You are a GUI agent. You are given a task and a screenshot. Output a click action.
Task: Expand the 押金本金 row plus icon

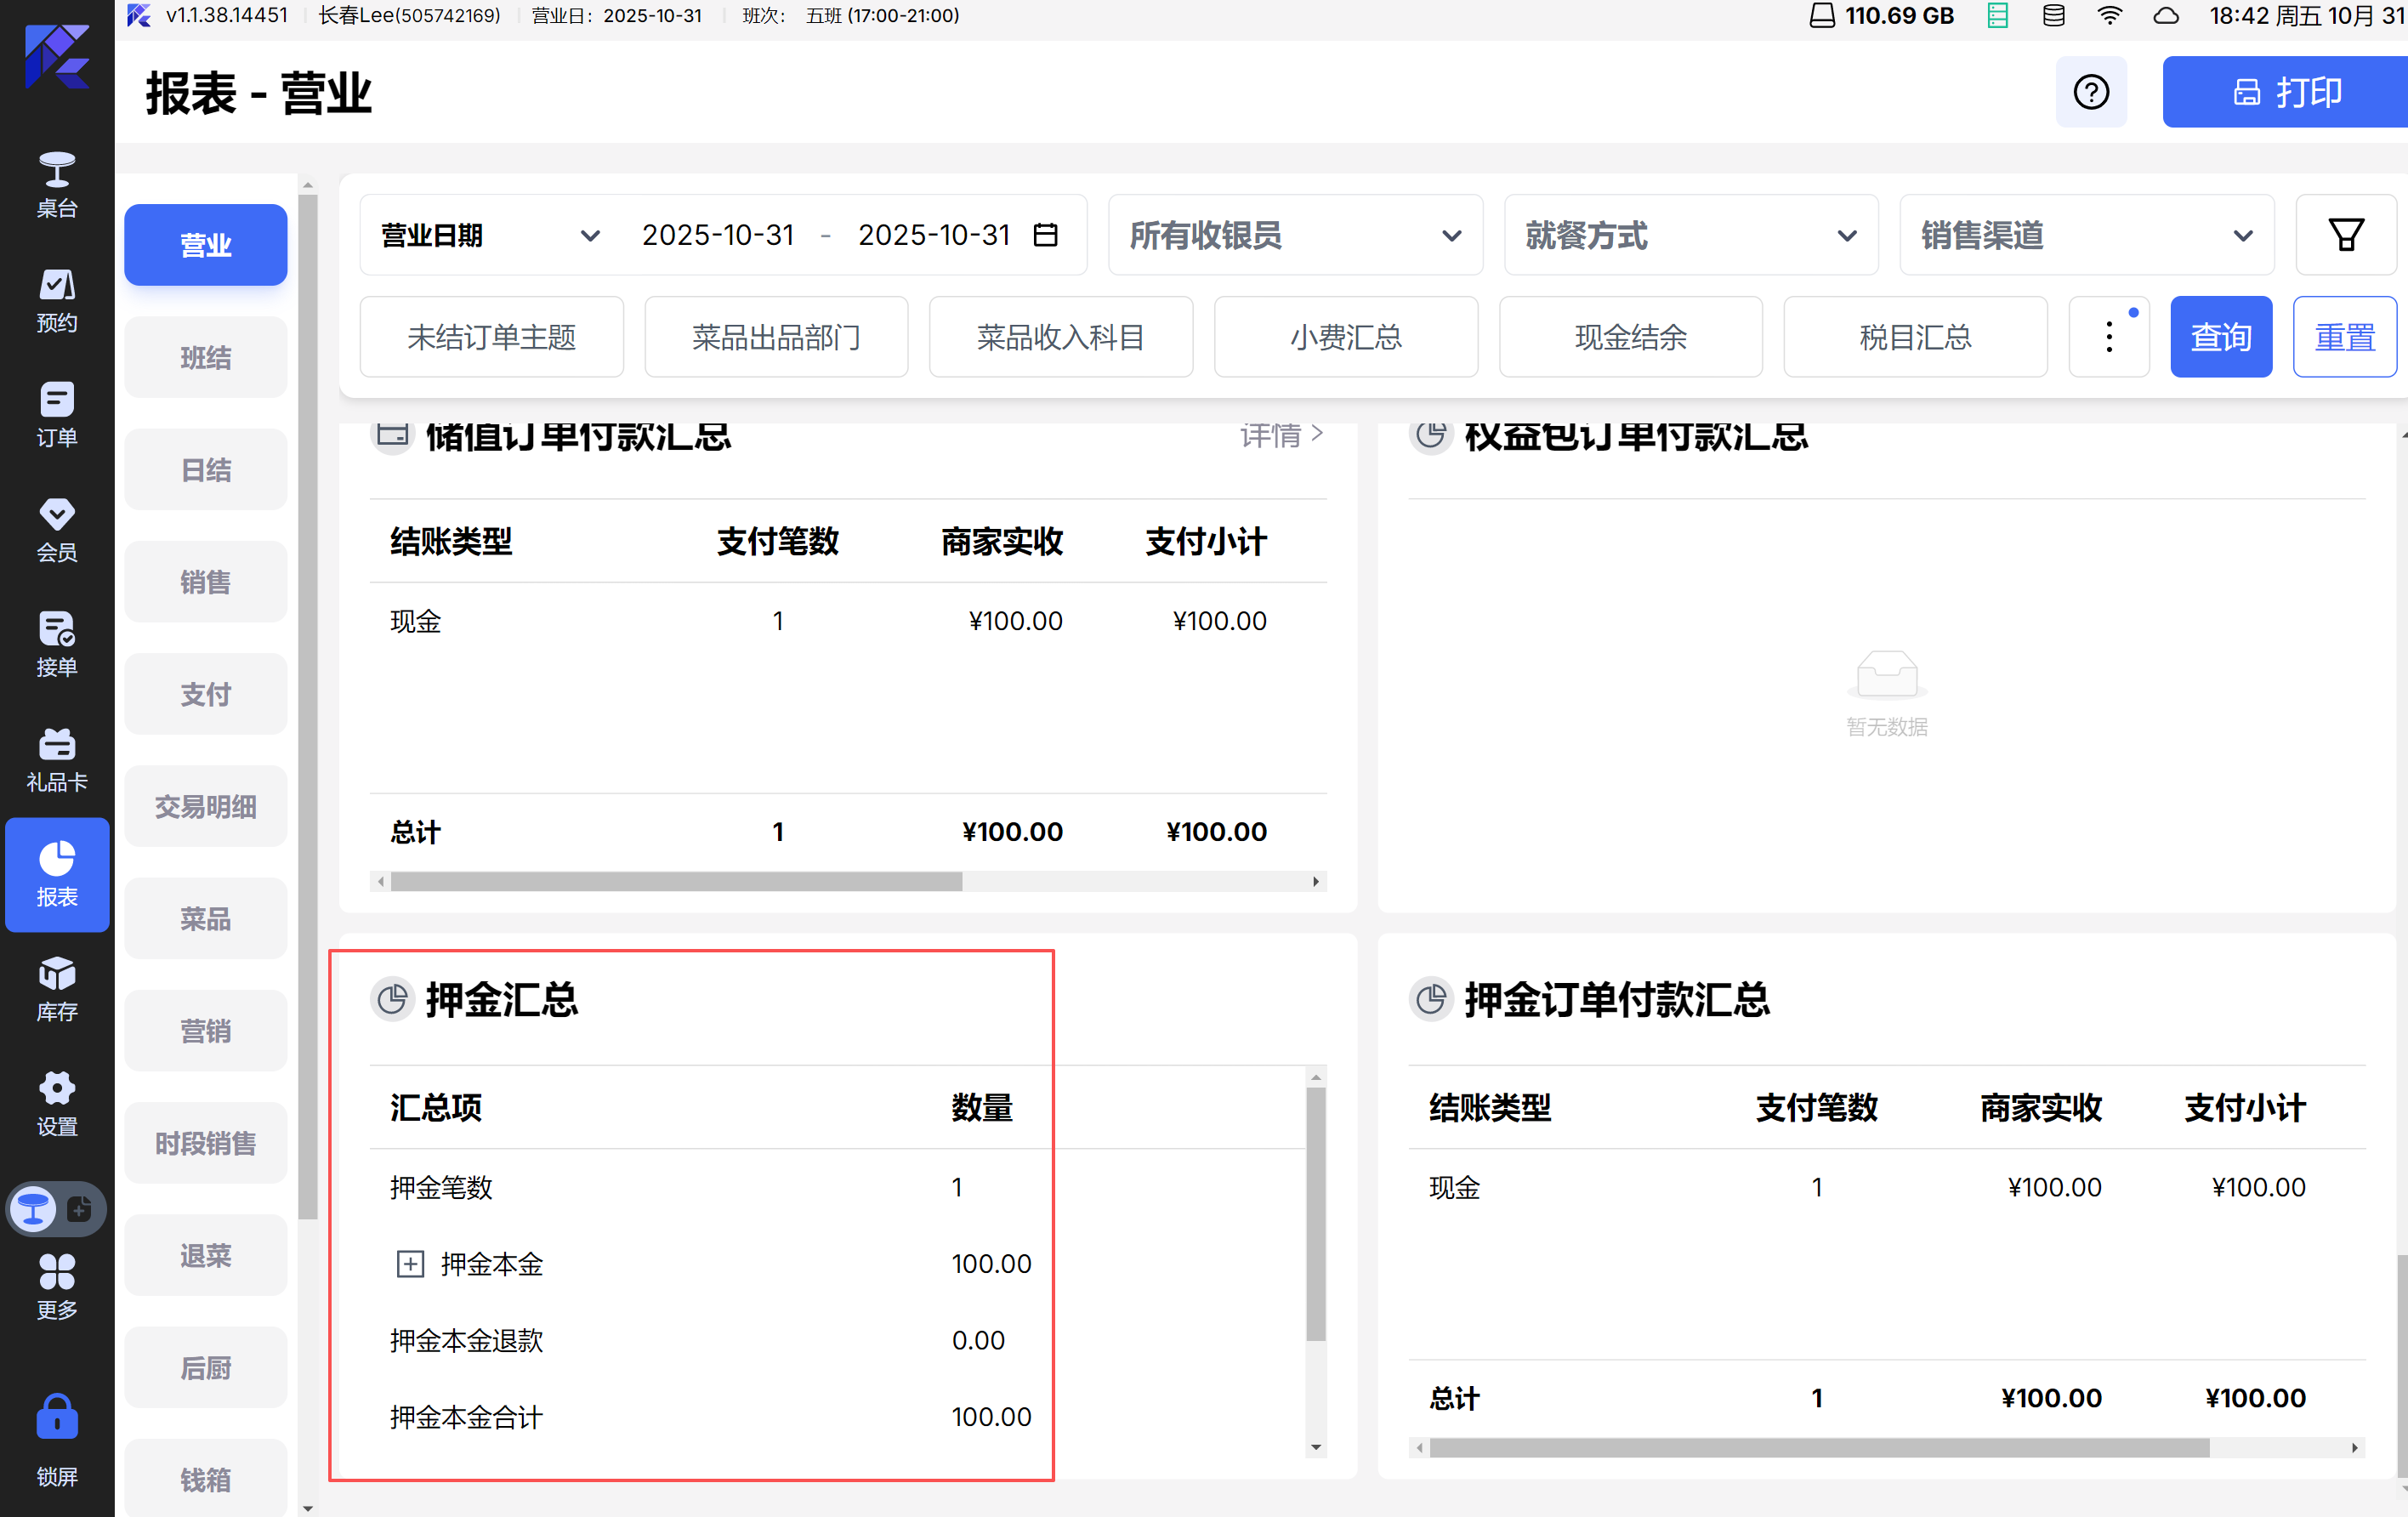tap(410, 1264)
